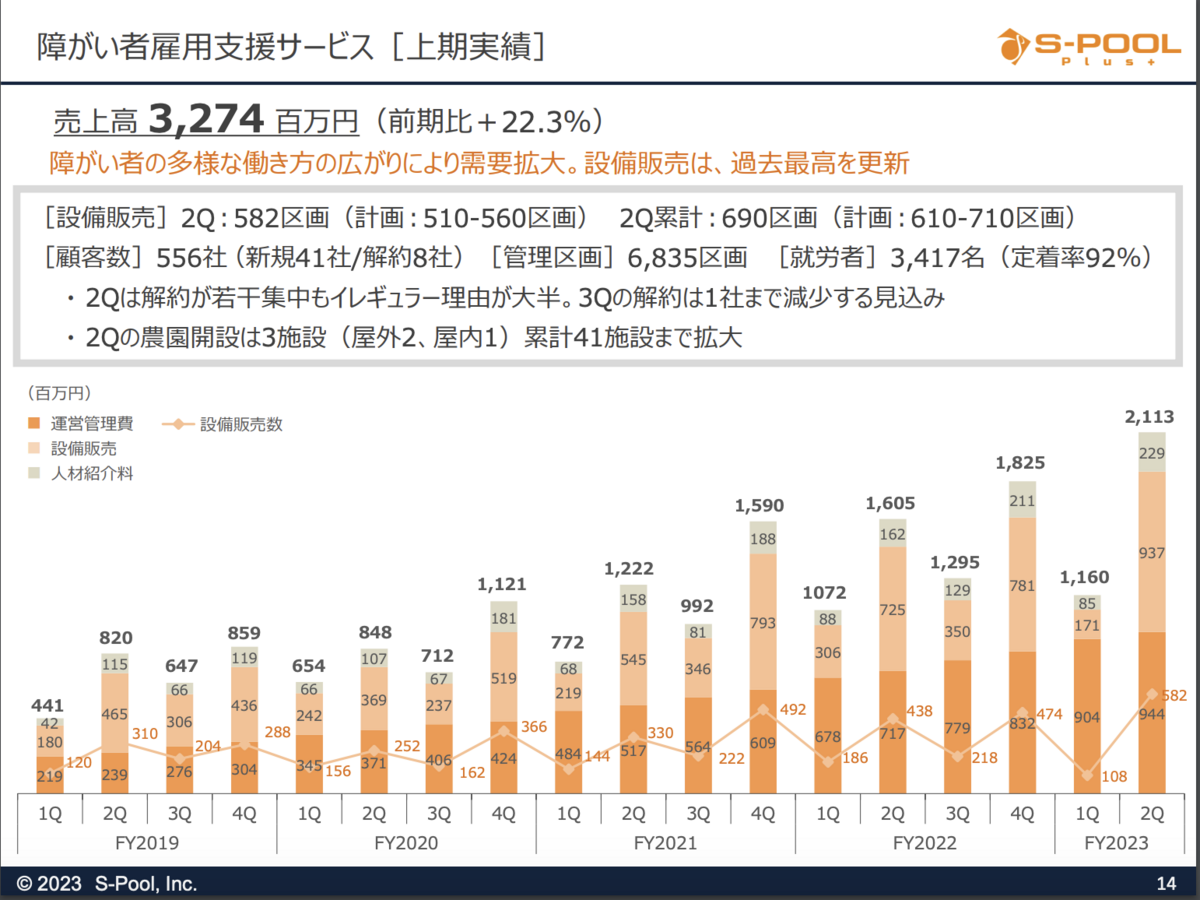The width and height of the screenshot is (1200, 900).
Task: Click the line value 438 at FY2022 2Q
Action: [x=921, y=711]
